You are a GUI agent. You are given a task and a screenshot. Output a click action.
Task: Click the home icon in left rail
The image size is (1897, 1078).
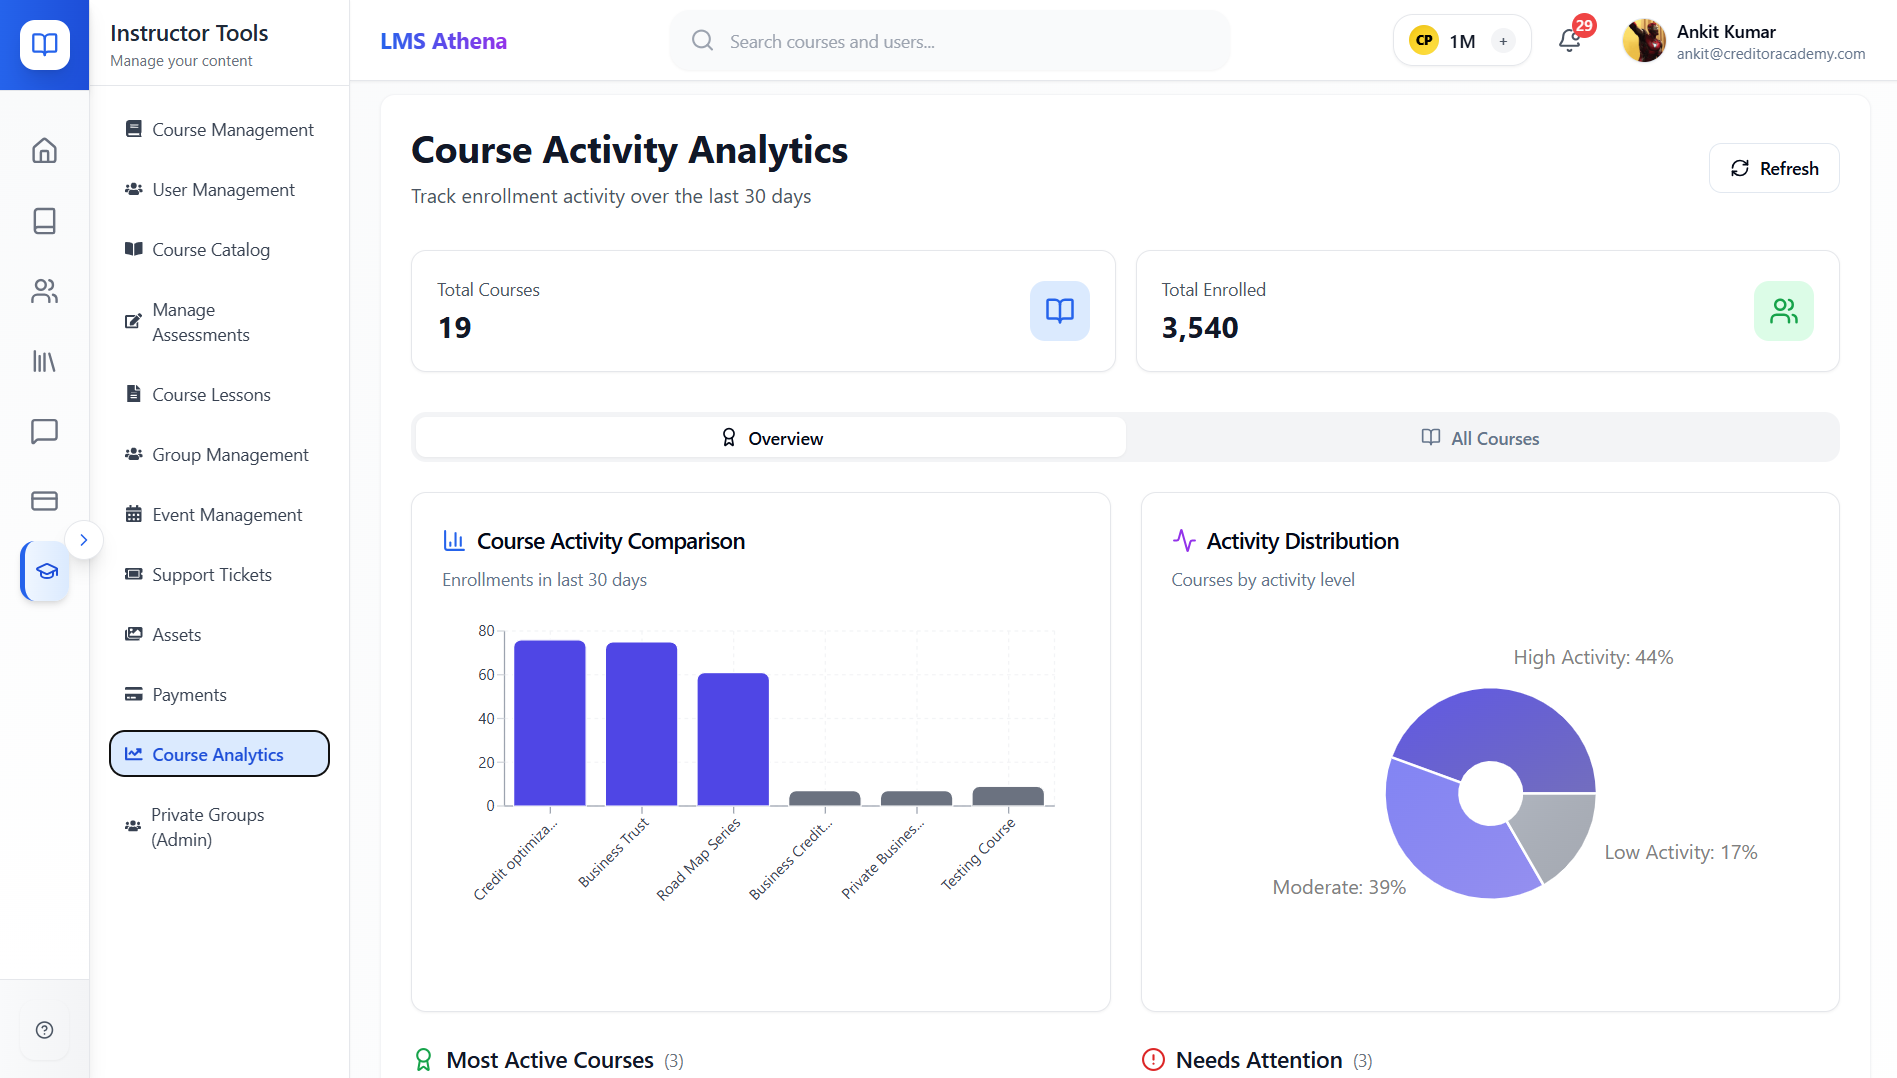point(44,151)
